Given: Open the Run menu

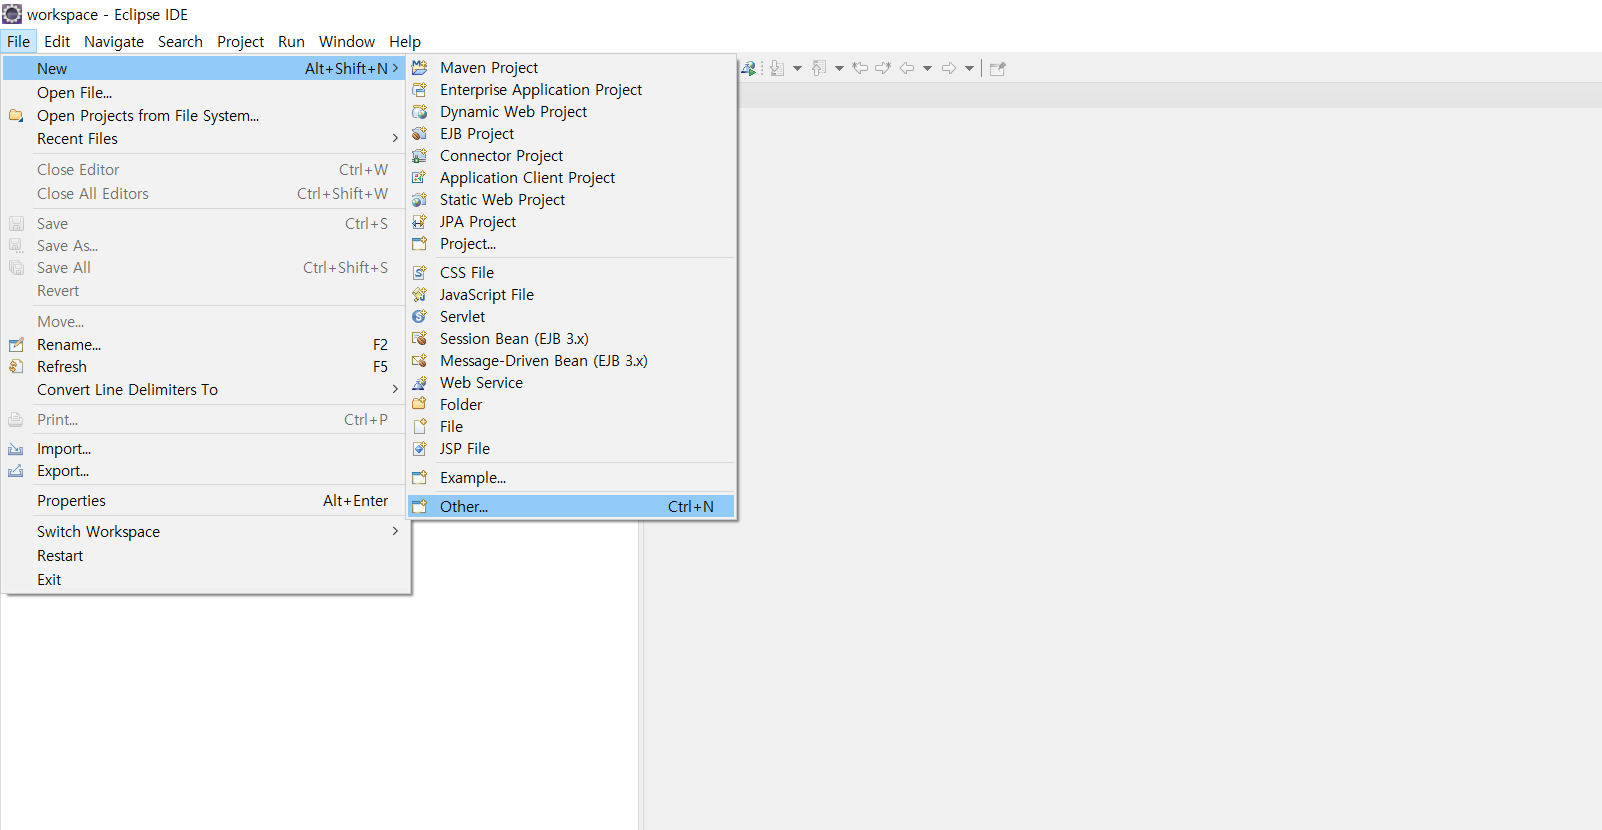Looking at the screenshot, I should pyautogui.click(x=291, y=41).
